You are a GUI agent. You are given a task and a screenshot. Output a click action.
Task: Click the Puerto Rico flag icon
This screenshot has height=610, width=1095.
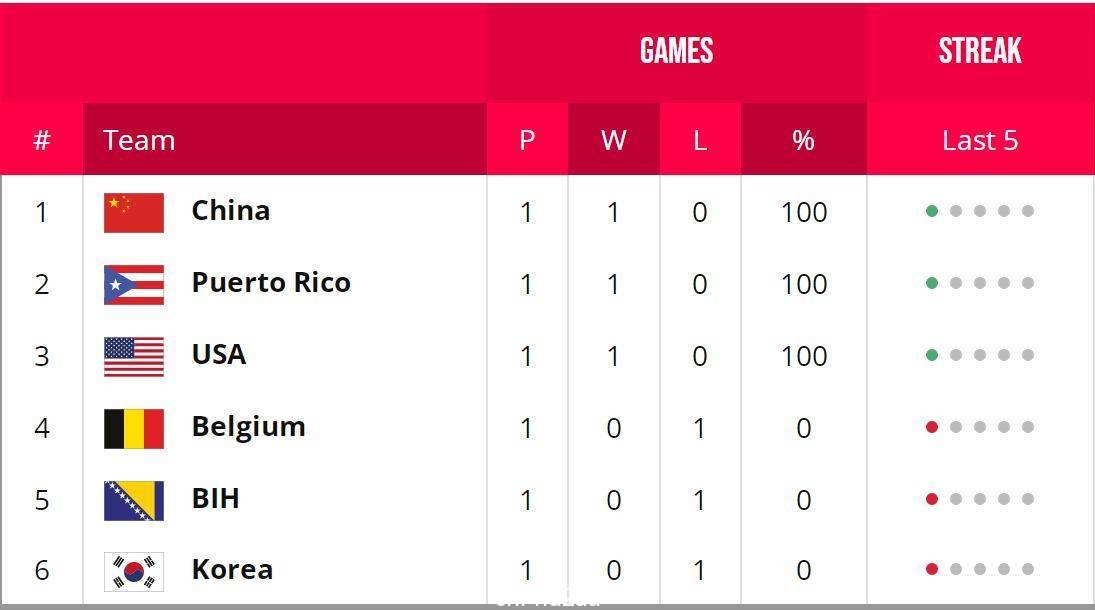coord(134,284)
